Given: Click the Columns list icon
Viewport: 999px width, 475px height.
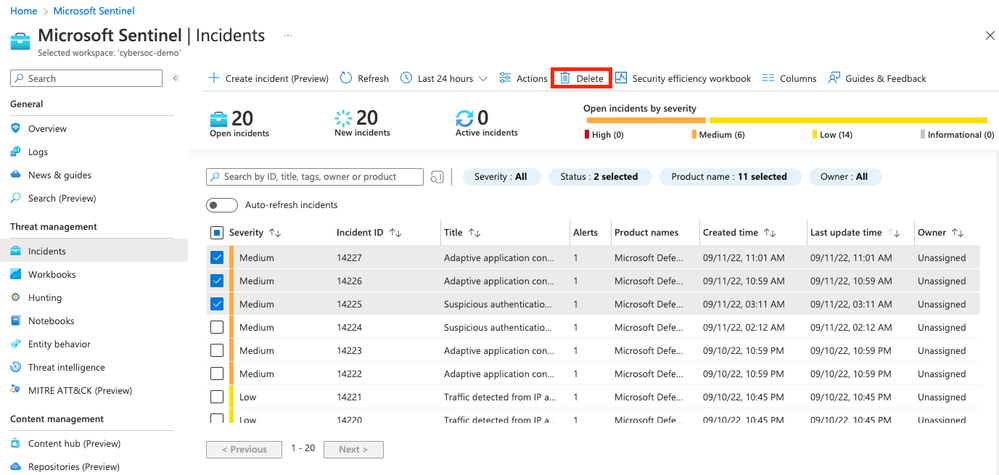Looking at the screenshot, I should point(768,78).
